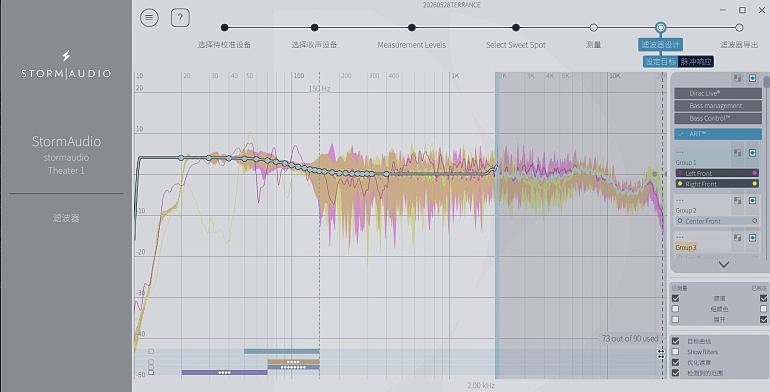Click the 73 out of 90 used text
The height and width of the screenshot is (392, 770).
point(630,338)
